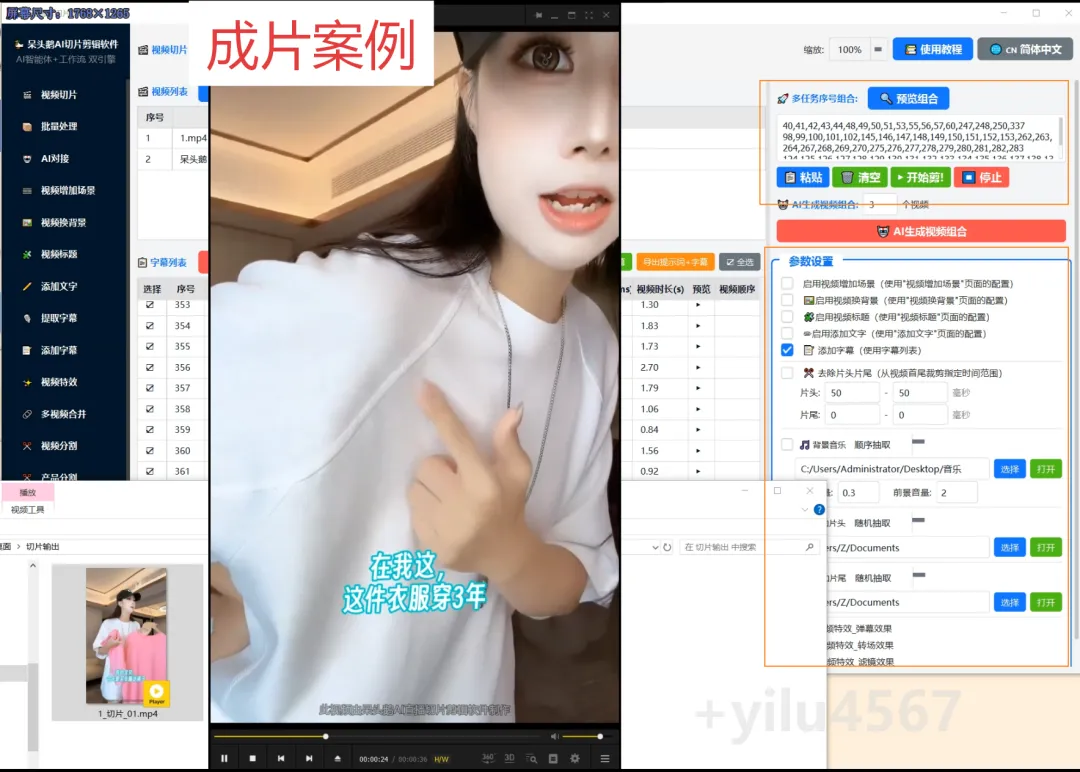
Task: Open the CN 简体中文 language selector
Action: [1025, 50]
